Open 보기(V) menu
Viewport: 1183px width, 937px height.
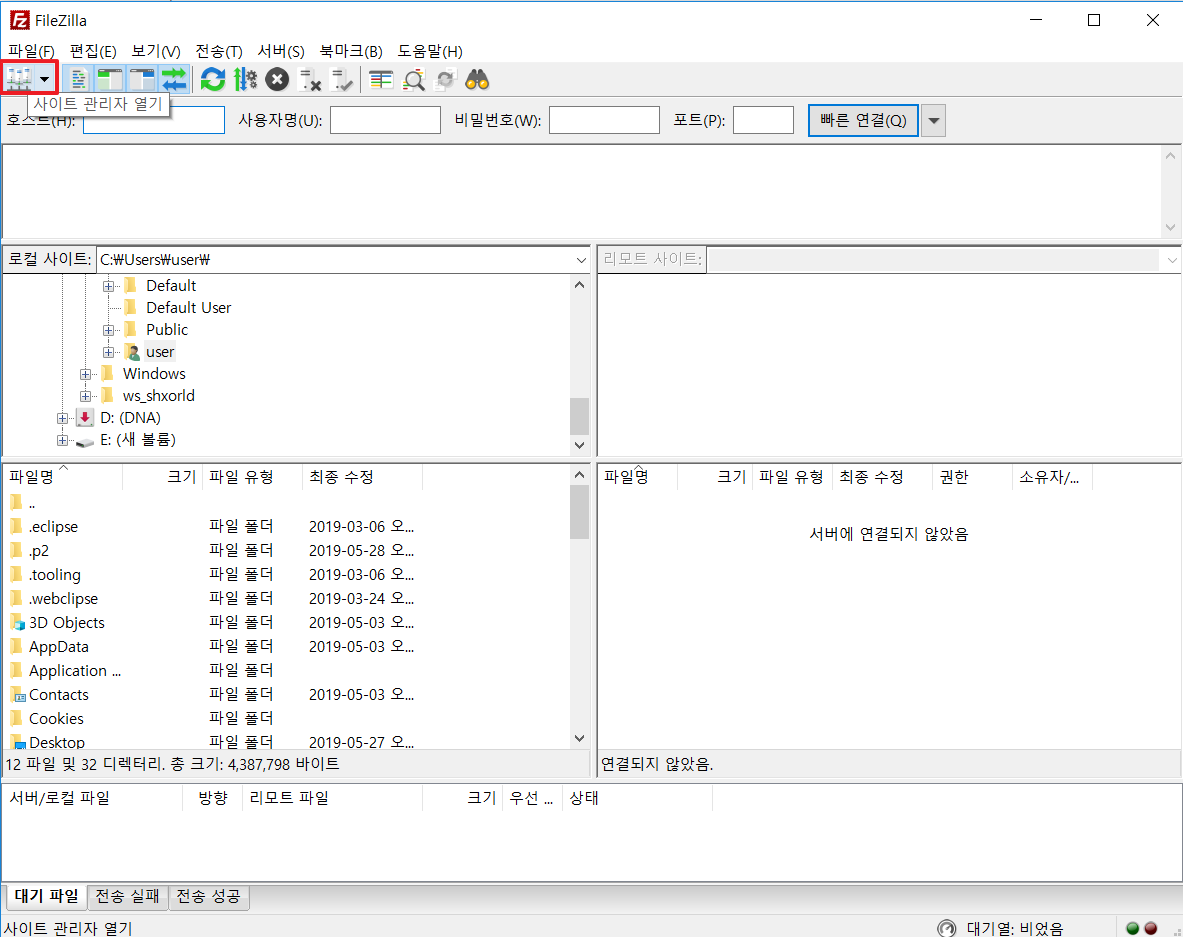(155, 51)
